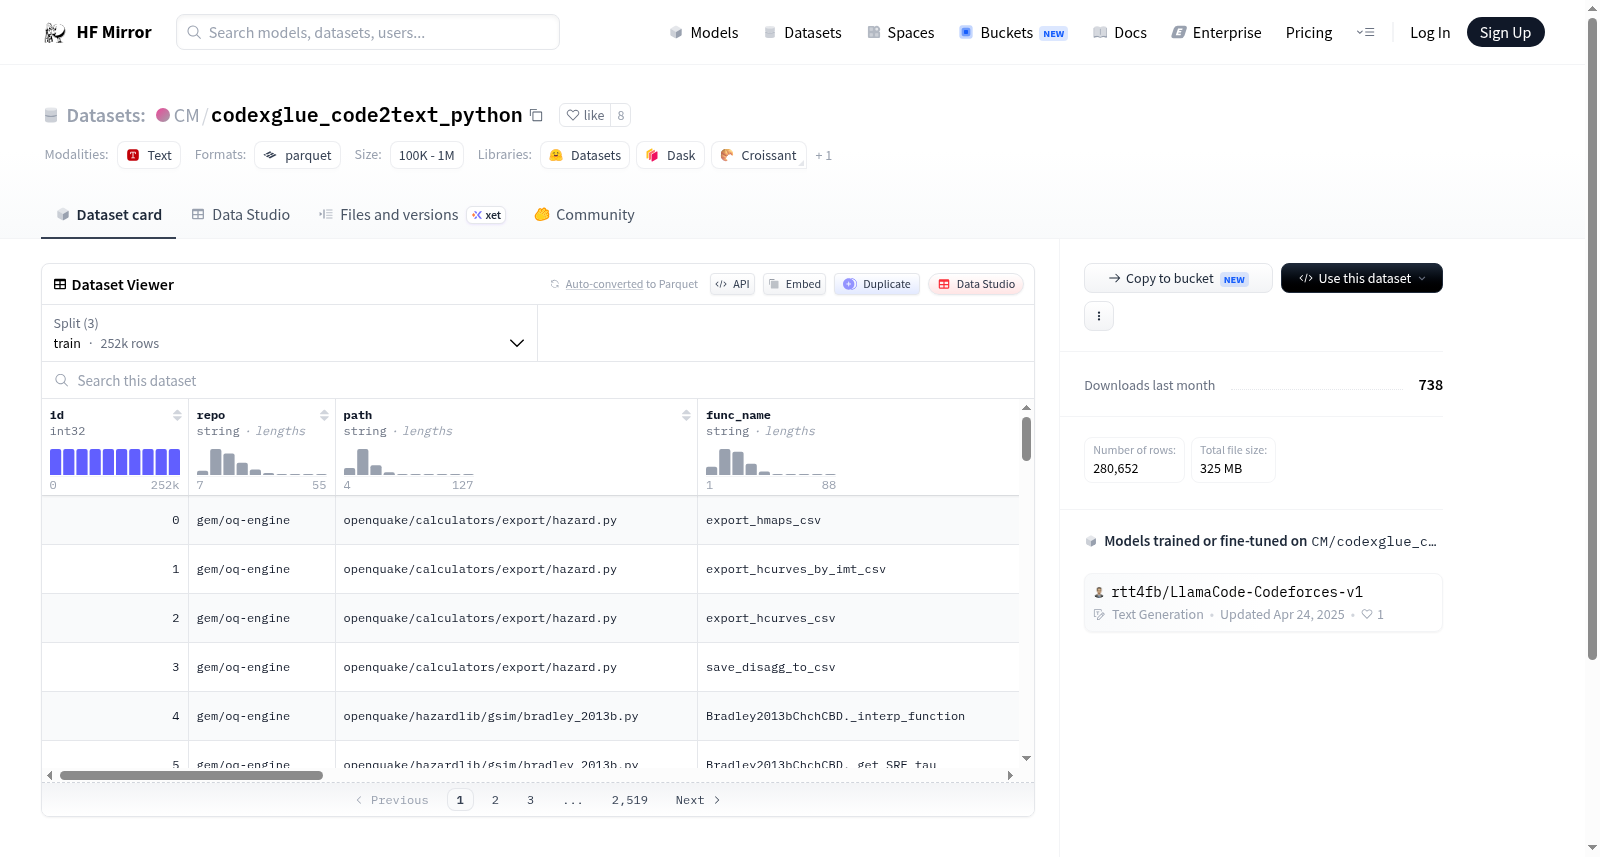Select the 100K - 1M size tag

click(x=426, y=155)
